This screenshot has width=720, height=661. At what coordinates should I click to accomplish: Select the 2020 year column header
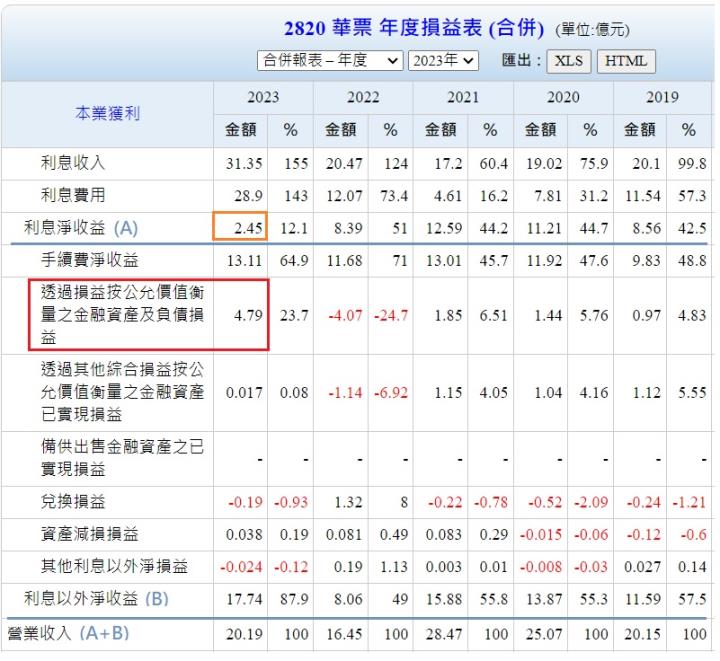click(x=563, y=97)
